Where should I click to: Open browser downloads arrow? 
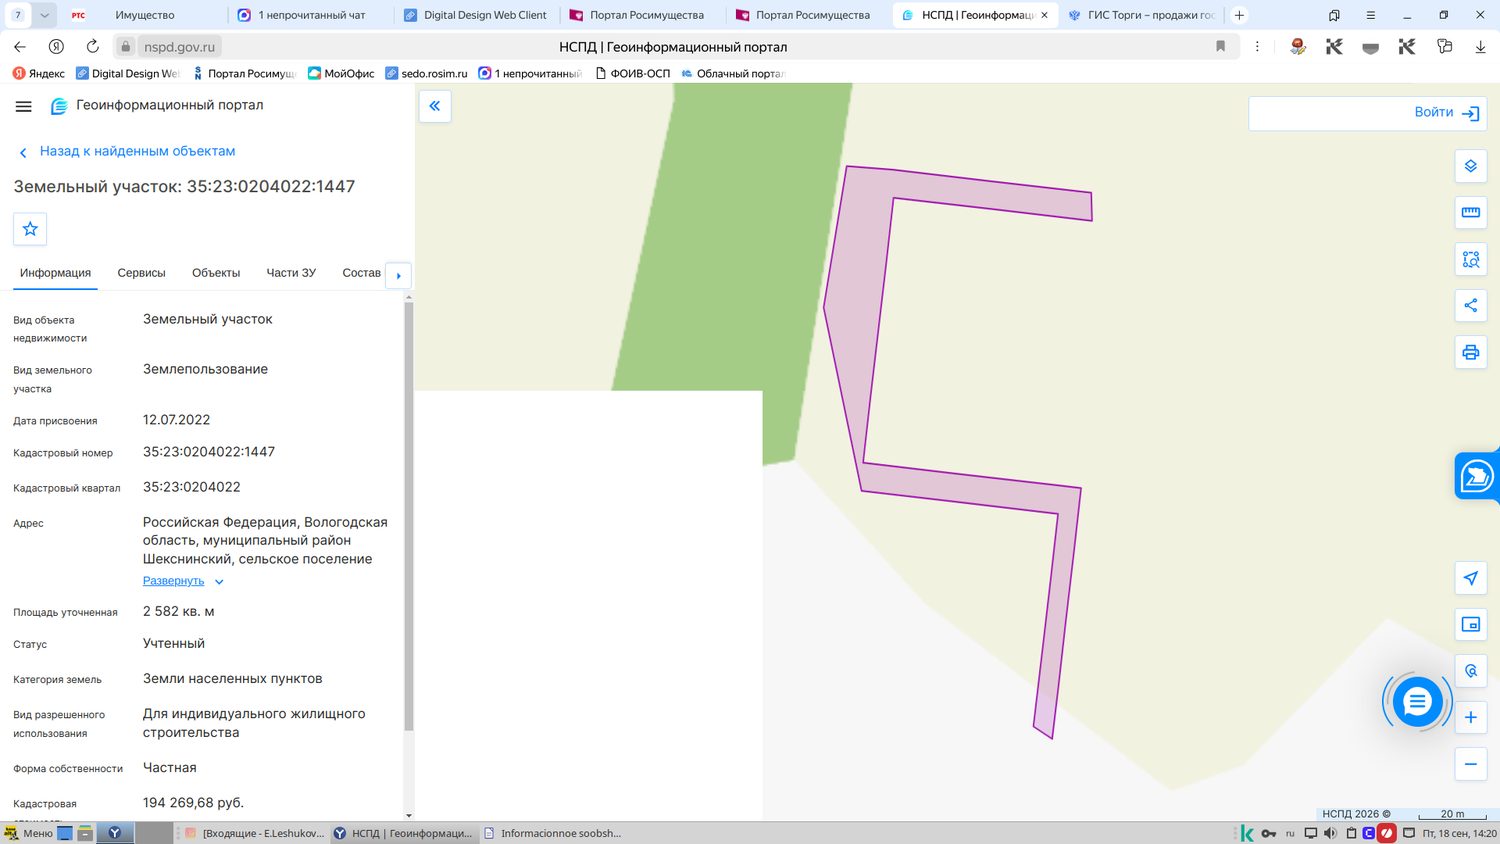pos(1480,46)
